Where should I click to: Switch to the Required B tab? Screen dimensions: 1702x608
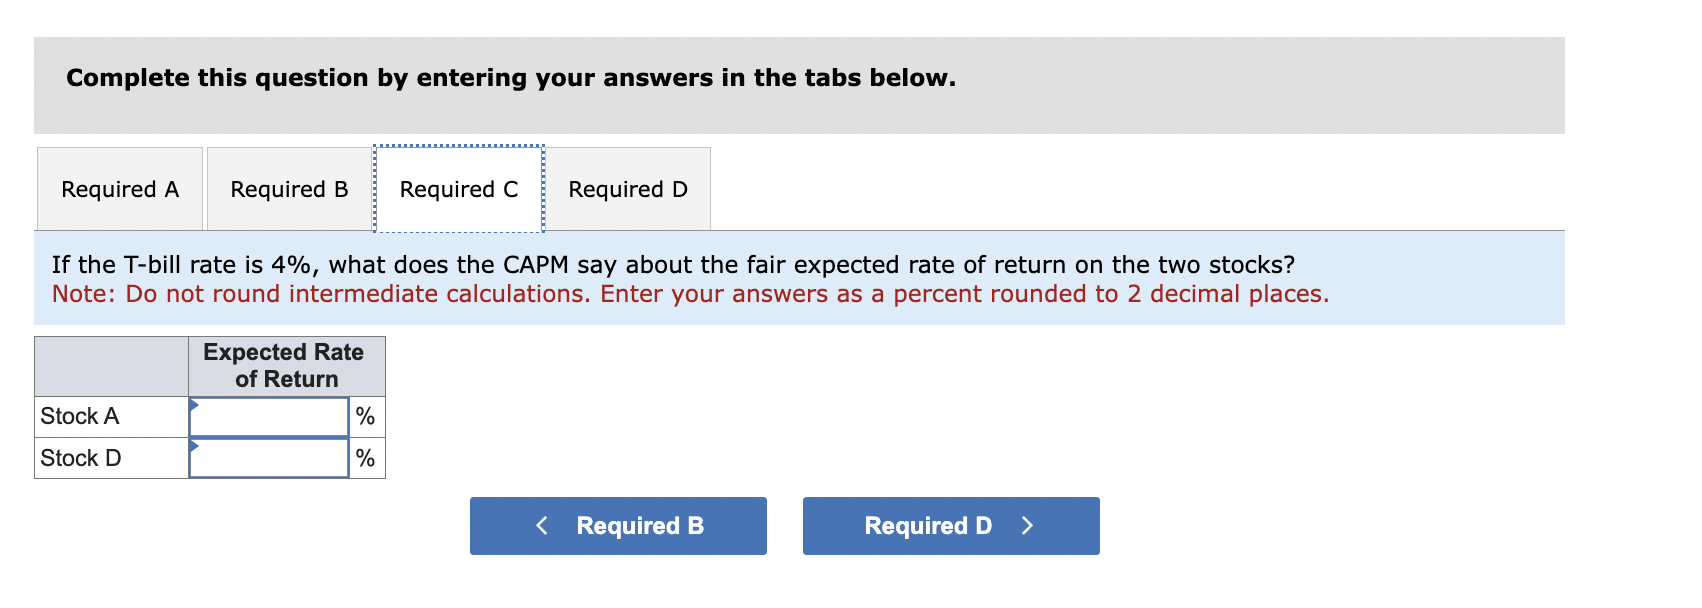tap(289, 189)
